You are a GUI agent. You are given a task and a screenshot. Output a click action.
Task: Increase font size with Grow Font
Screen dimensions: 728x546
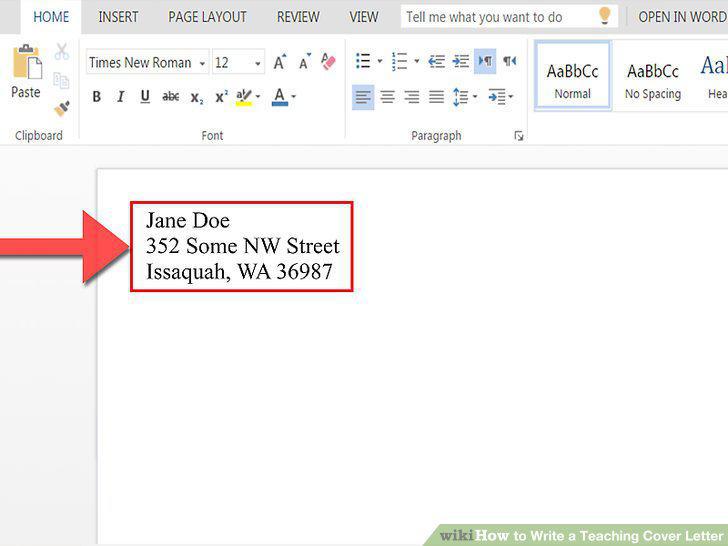point(280,61)
